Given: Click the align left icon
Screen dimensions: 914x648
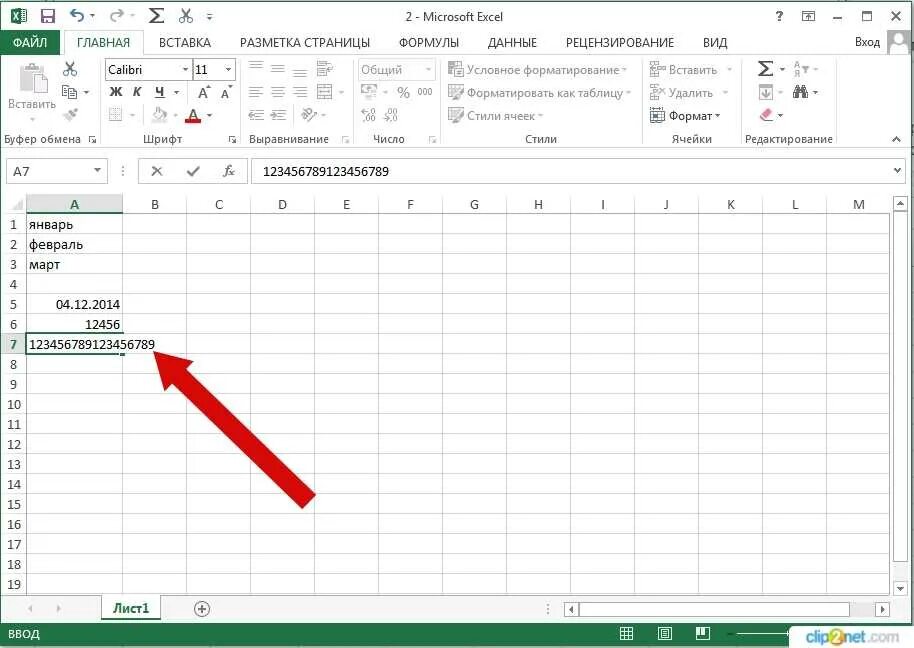Looking at the screenshot, I should coord(256,92).
